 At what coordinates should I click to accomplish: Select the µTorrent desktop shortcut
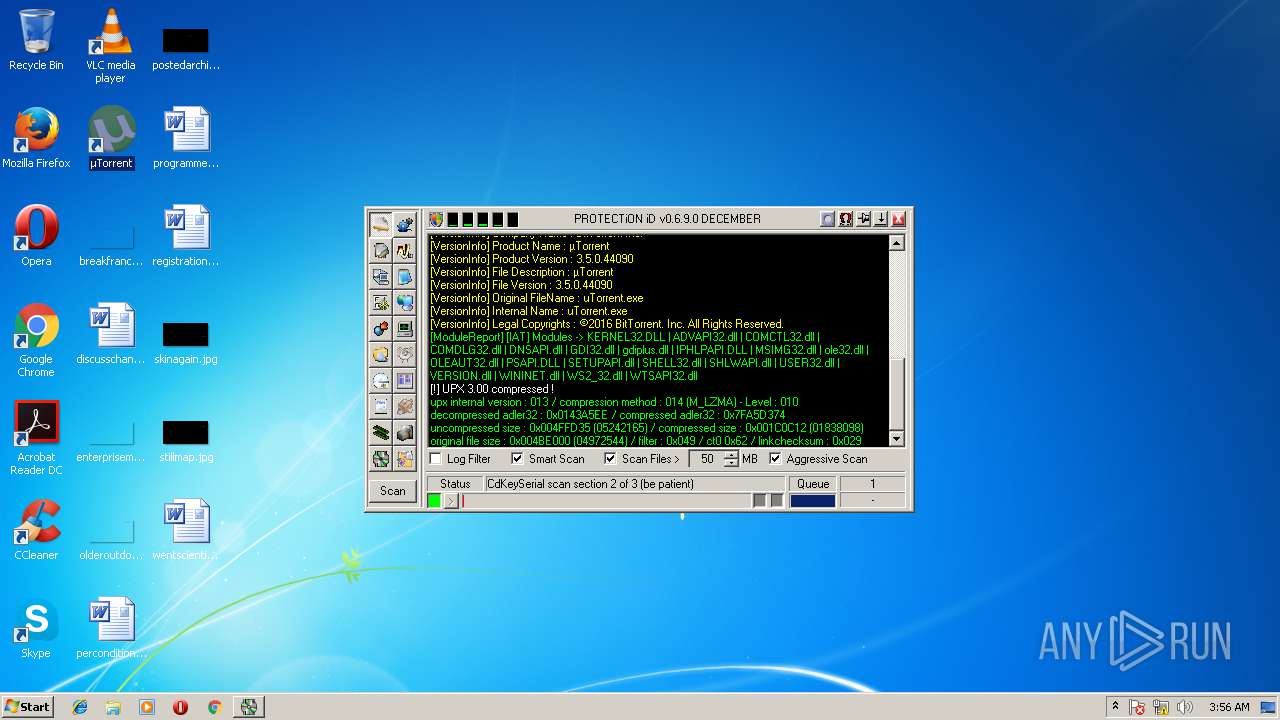[111, 138]
